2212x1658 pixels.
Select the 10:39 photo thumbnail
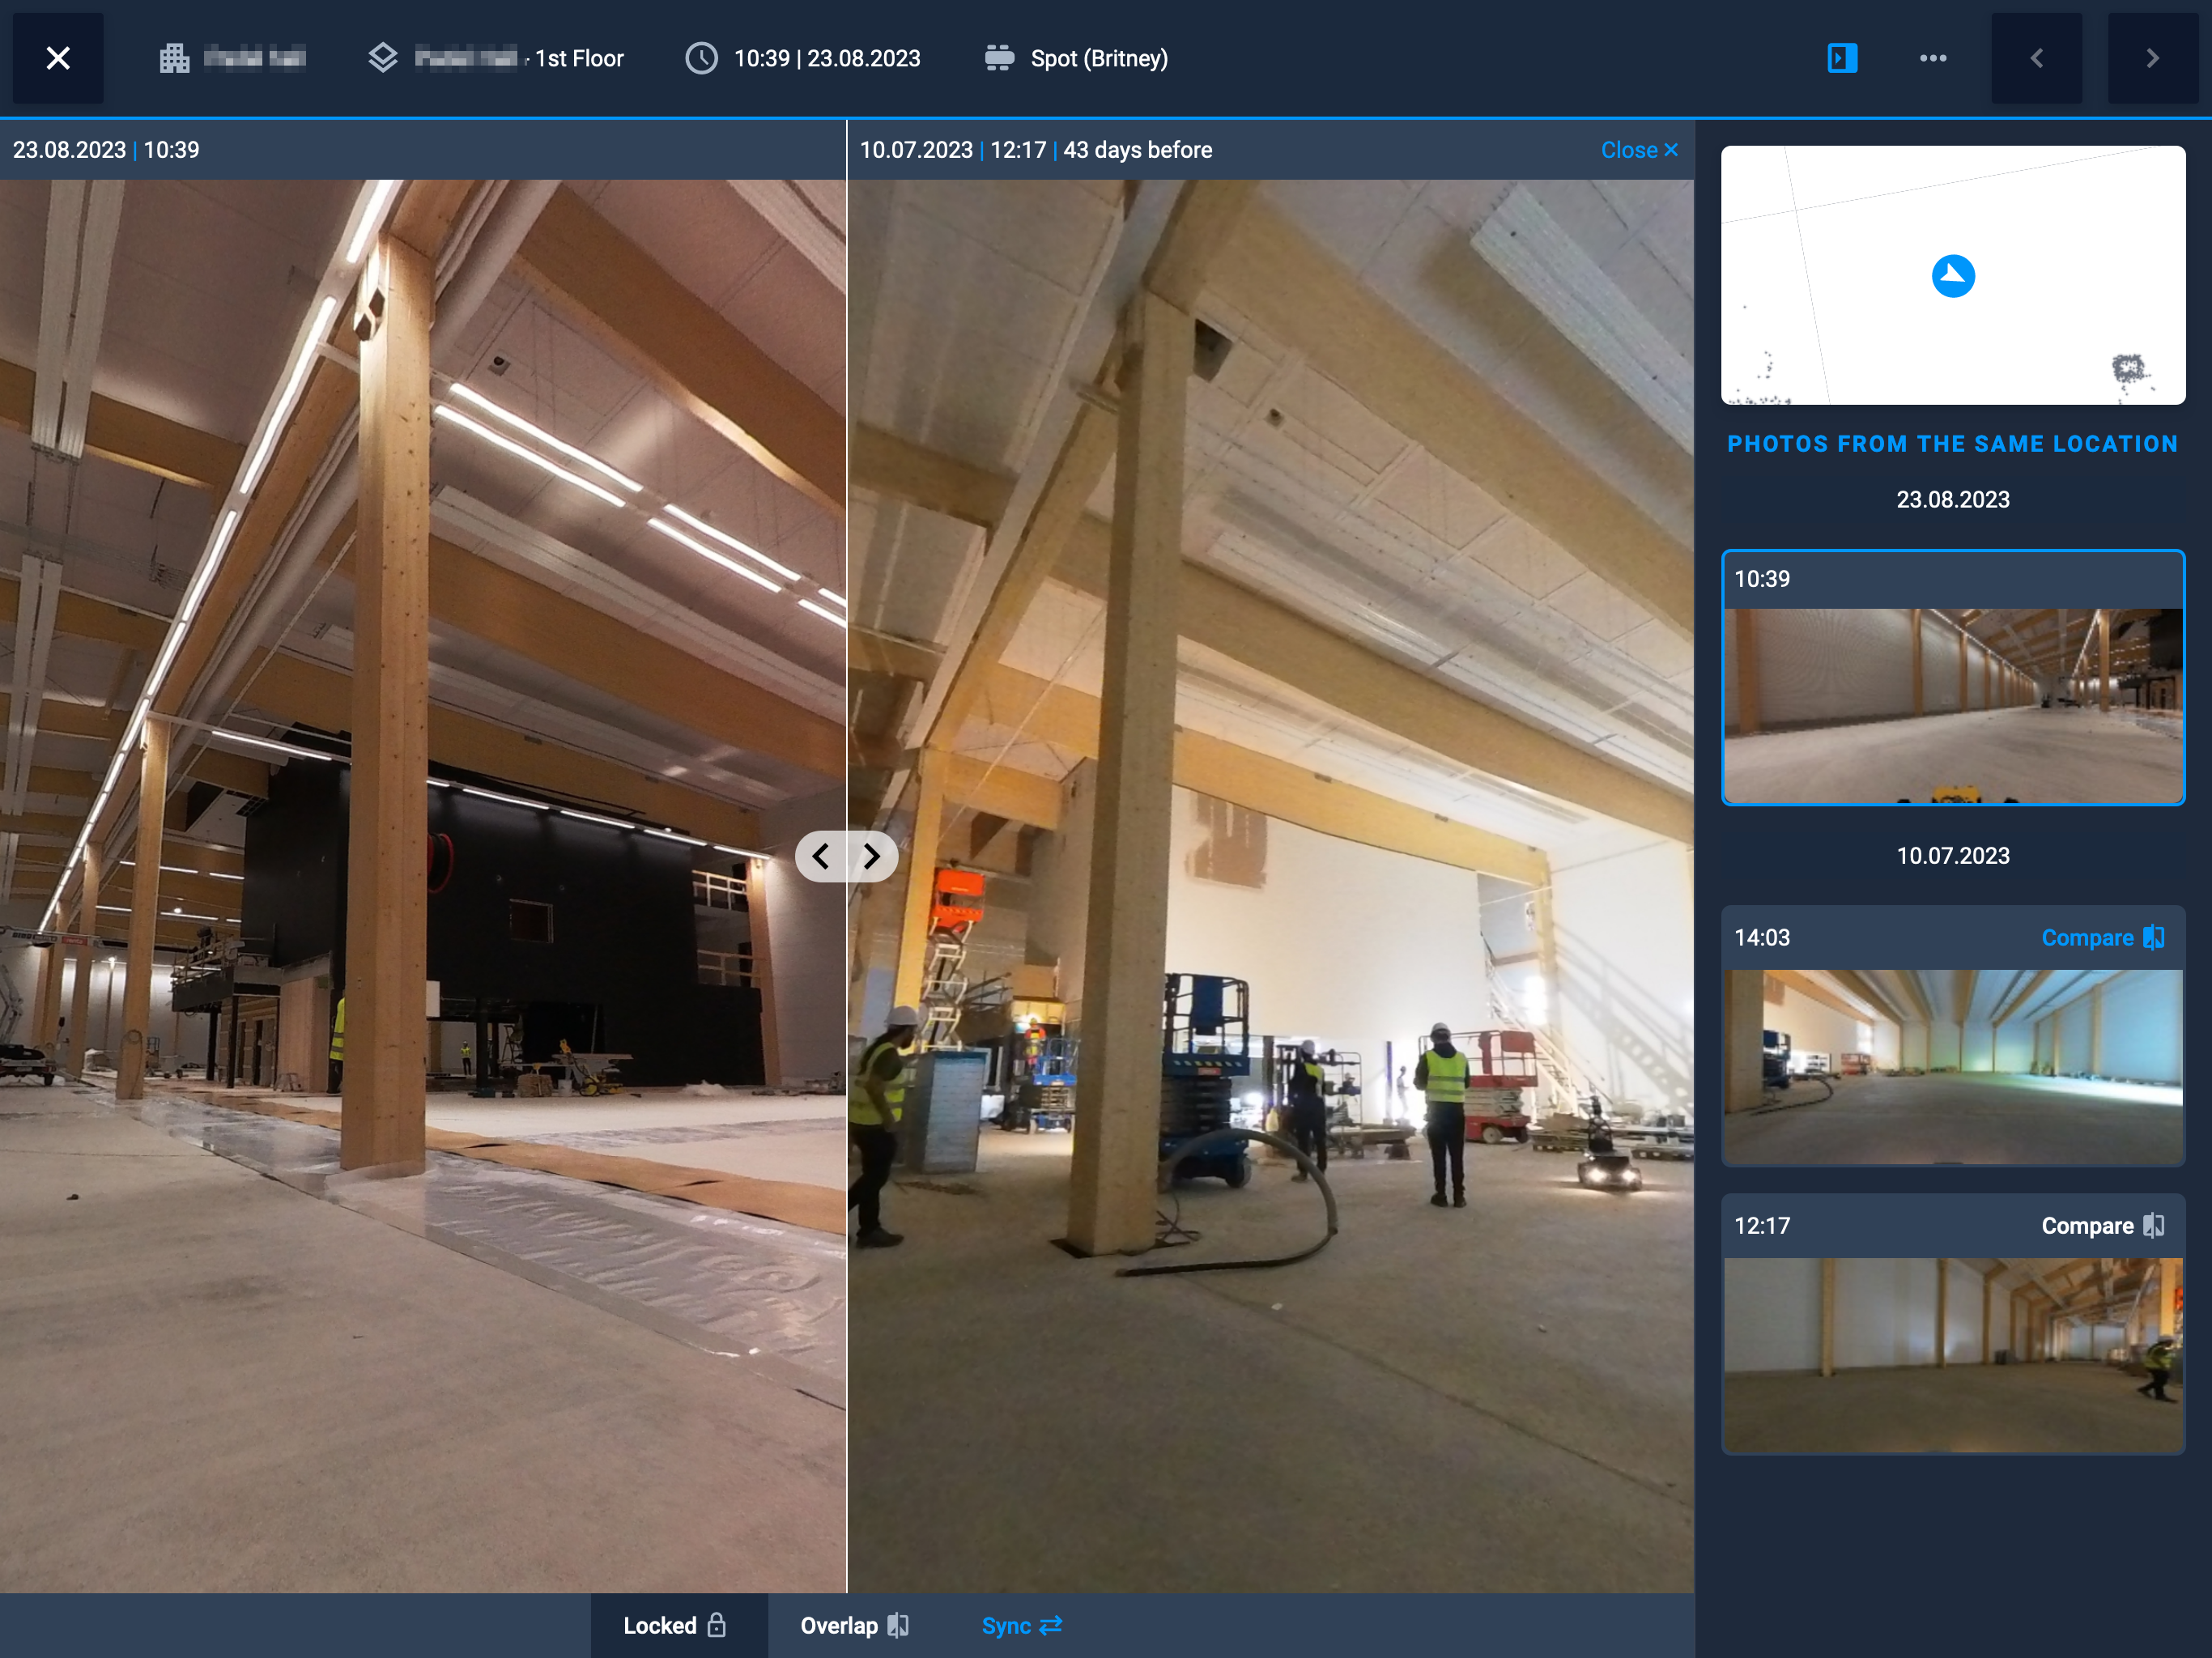[1952, 705]
